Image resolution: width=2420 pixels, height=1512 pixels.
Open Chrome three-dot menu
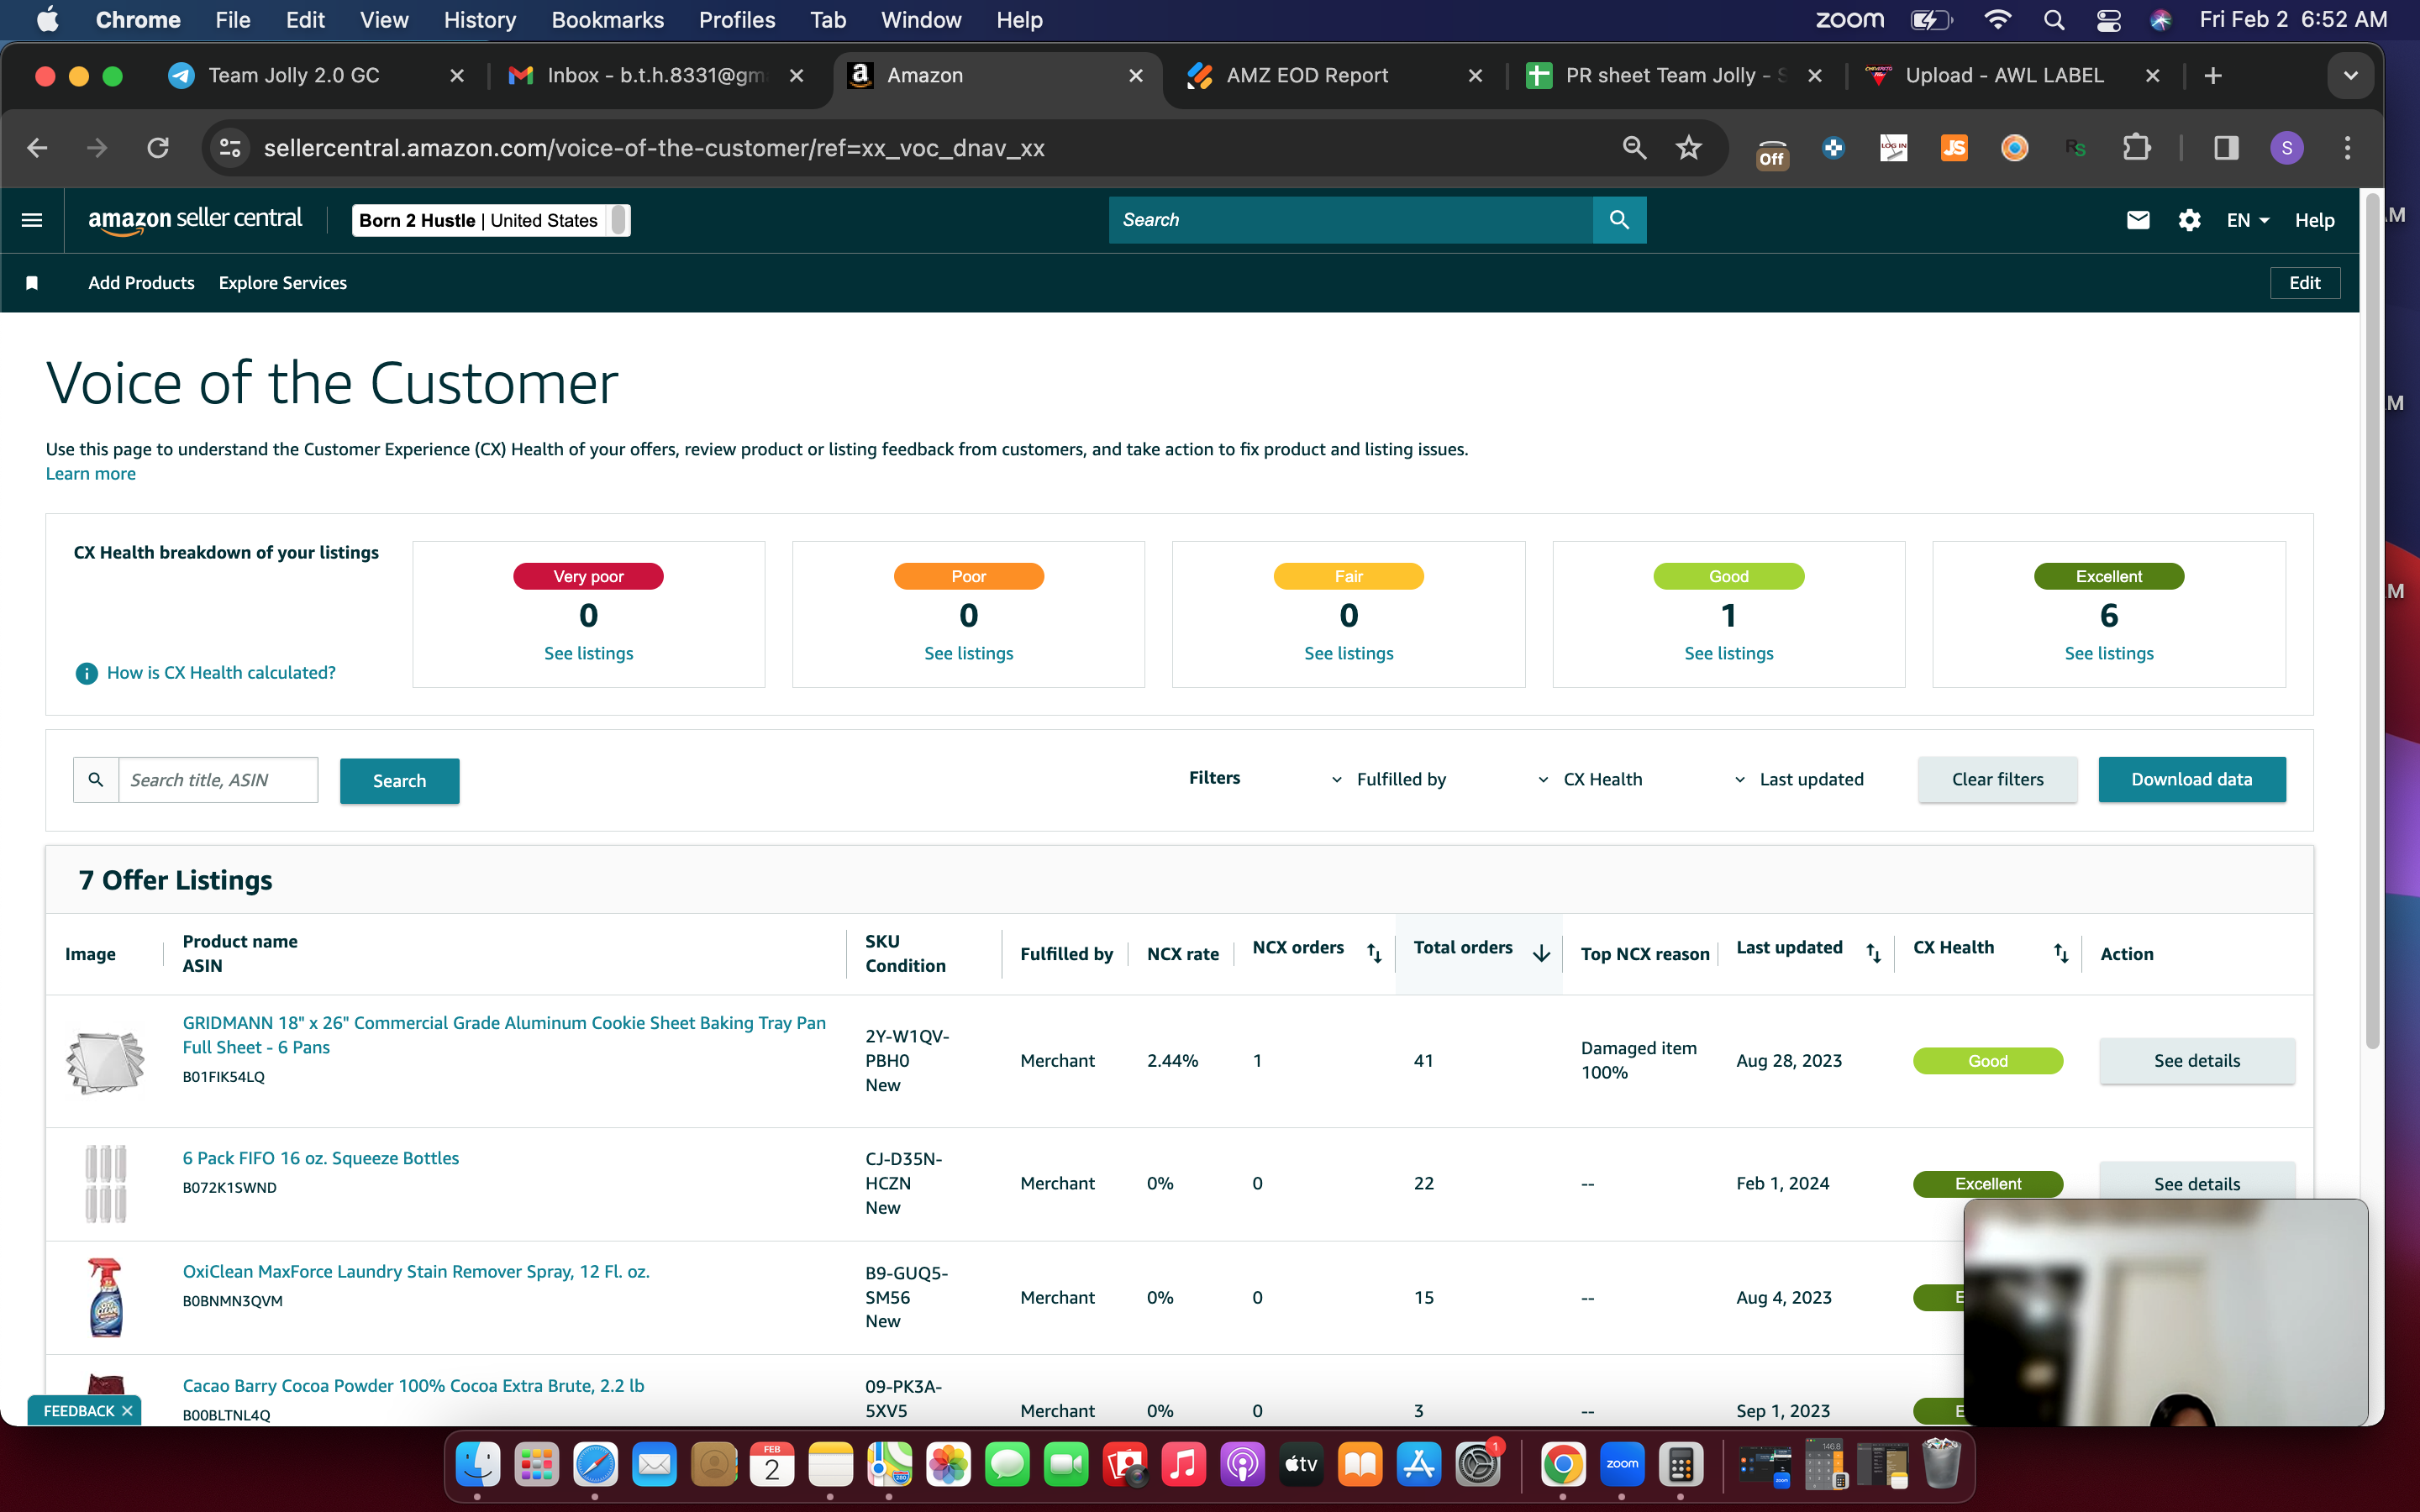coord(2347,148)
